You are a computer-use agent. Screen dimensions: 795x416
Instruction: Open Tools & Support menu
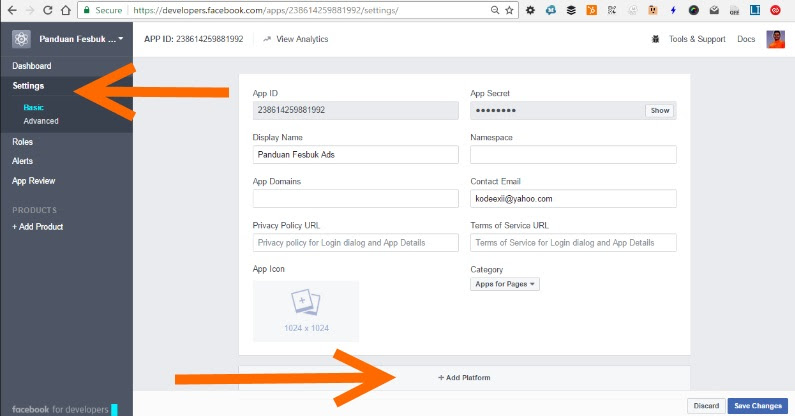pyautogui.click(x=697, y=39)
